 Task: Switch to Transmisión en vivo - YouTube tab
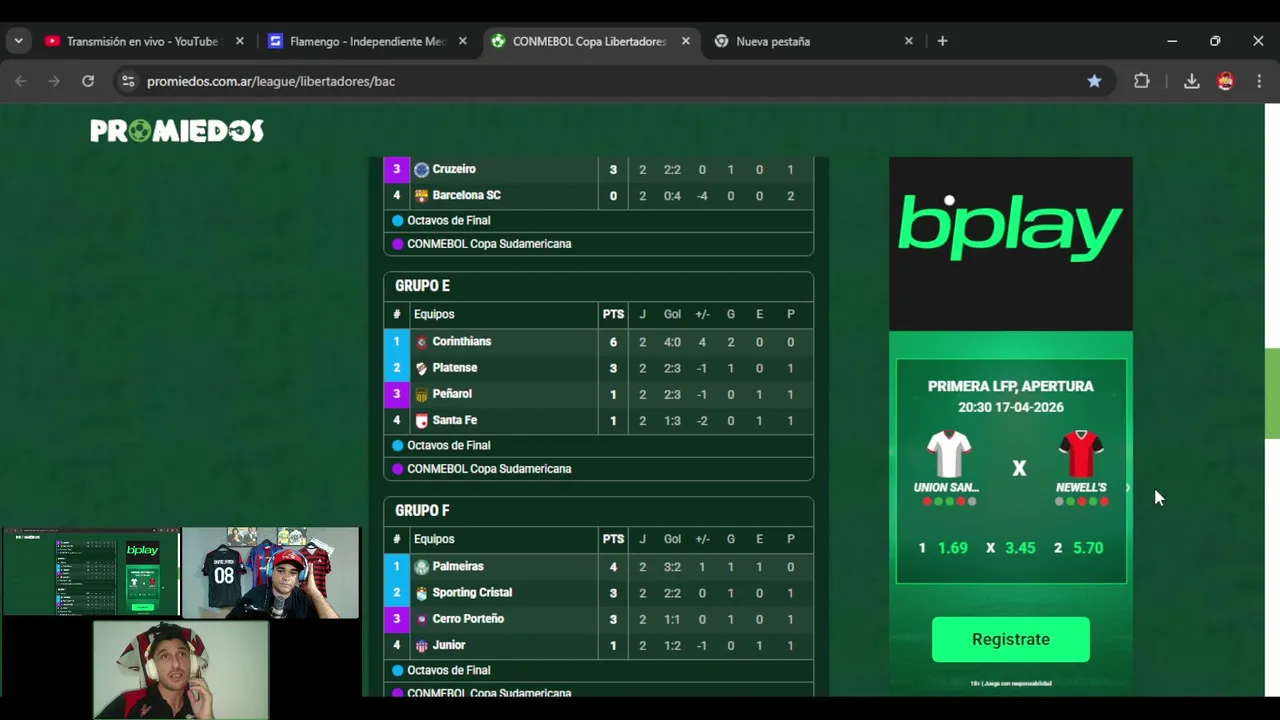click(x=142, y=41)
